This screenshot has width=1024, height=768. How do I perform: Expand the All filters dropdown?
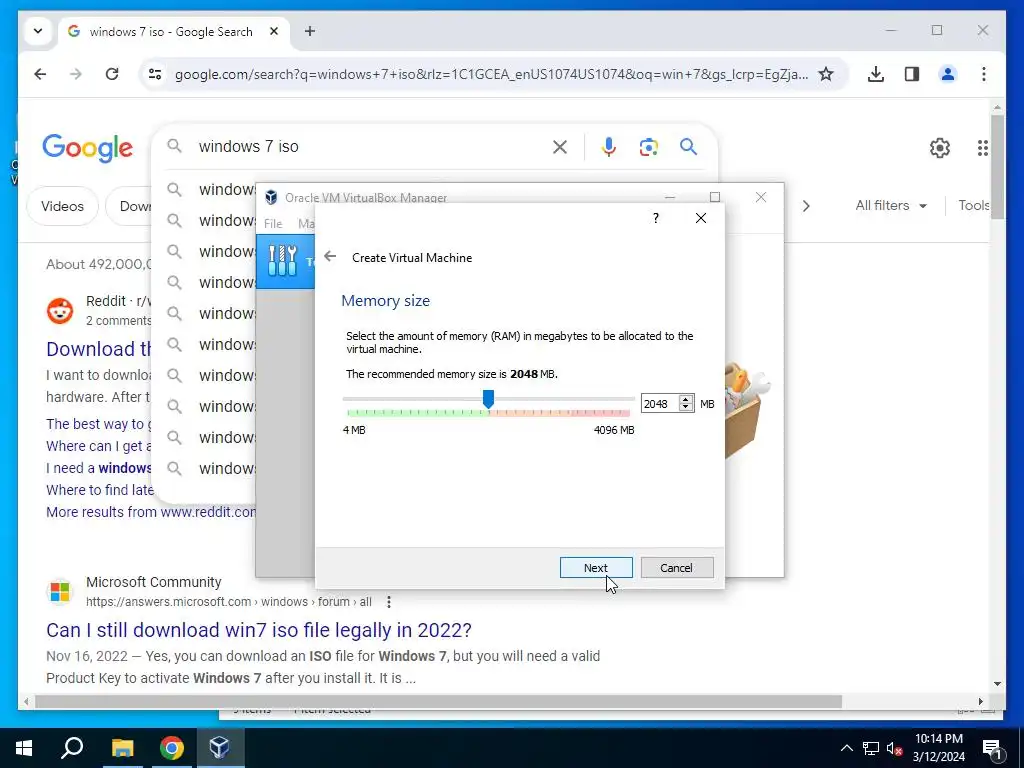point(891,206)
